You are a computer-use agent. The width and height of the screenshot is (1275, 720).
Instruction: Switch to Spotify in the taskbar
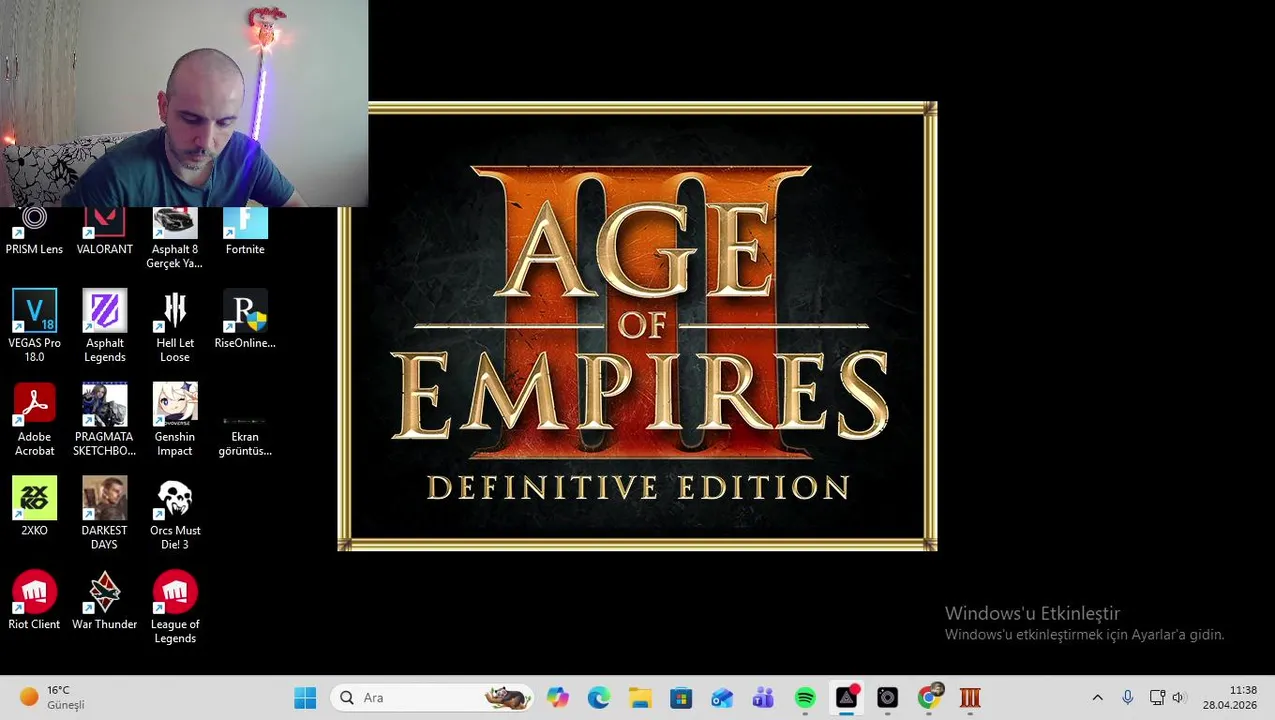pos(805,698)
